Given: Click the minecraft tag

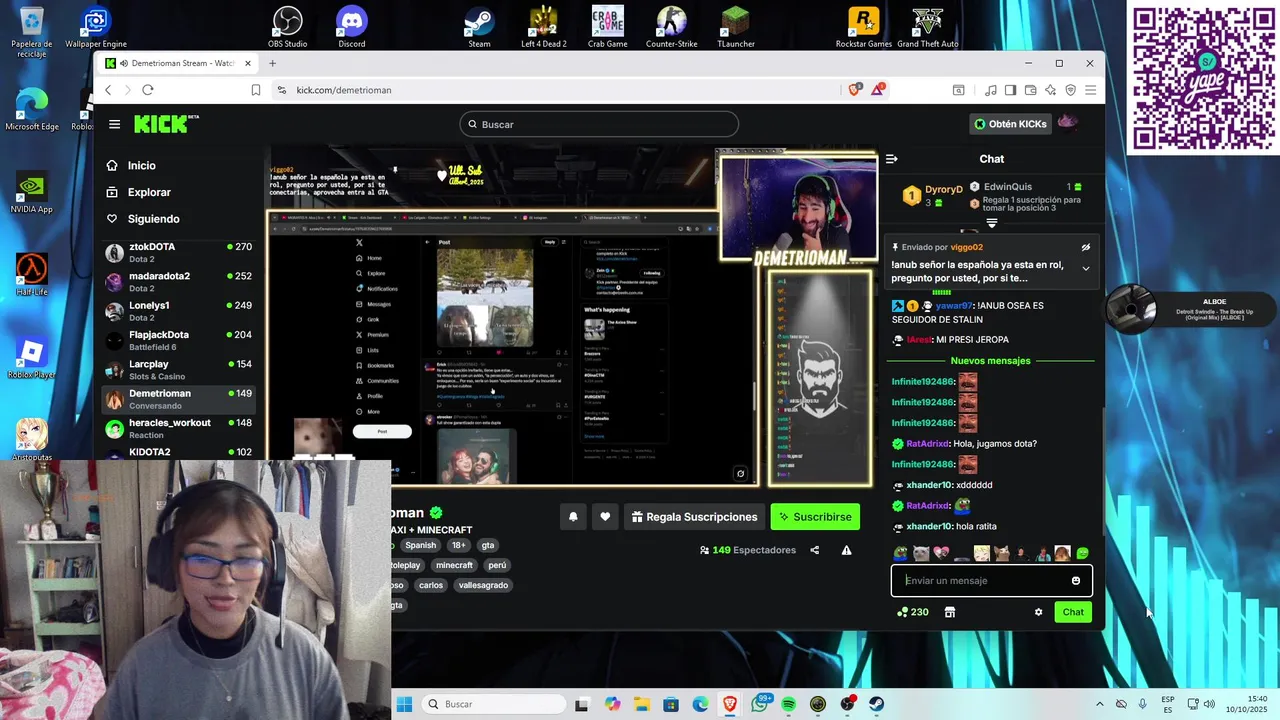Looking at the screenshot, I should pos(454,565).
